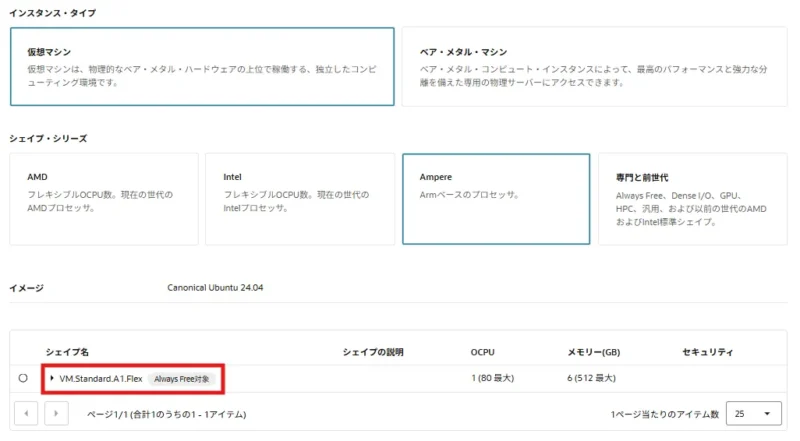This screenshot has width=800, height=441.
Task: Select the ベア・メタル・マシン instance type card
Action: 594,66
